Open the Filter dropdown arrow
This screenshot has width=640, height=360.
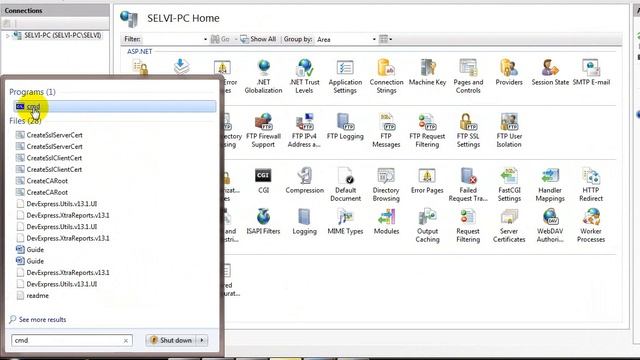[205, 39]
